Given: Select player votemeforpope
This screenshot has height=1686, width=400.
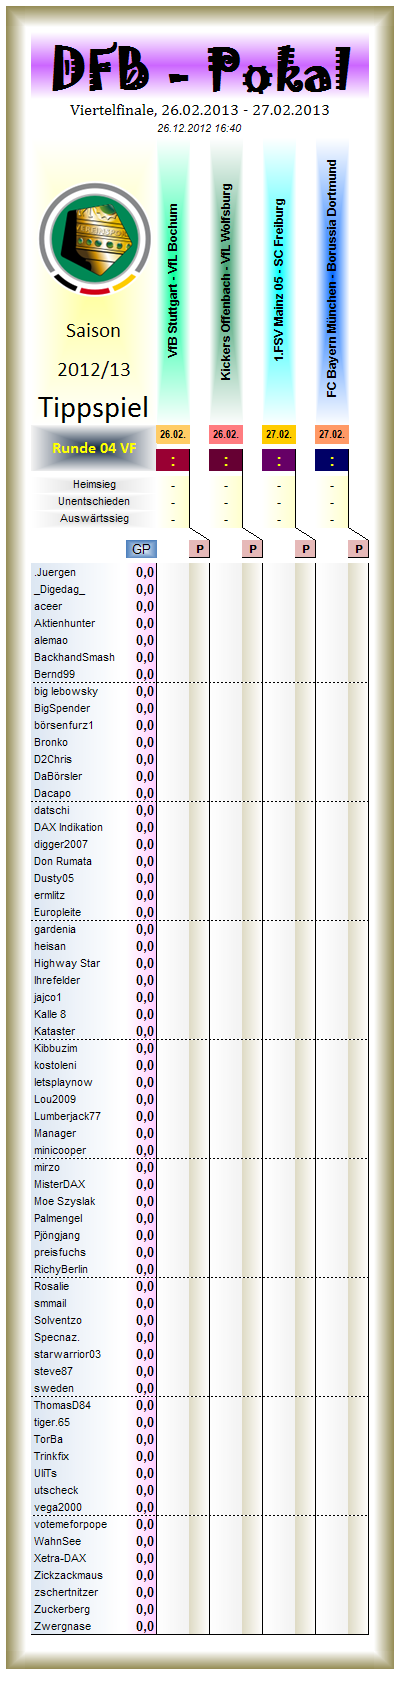Looking at the screenshot, I should tap(70, 1524).
